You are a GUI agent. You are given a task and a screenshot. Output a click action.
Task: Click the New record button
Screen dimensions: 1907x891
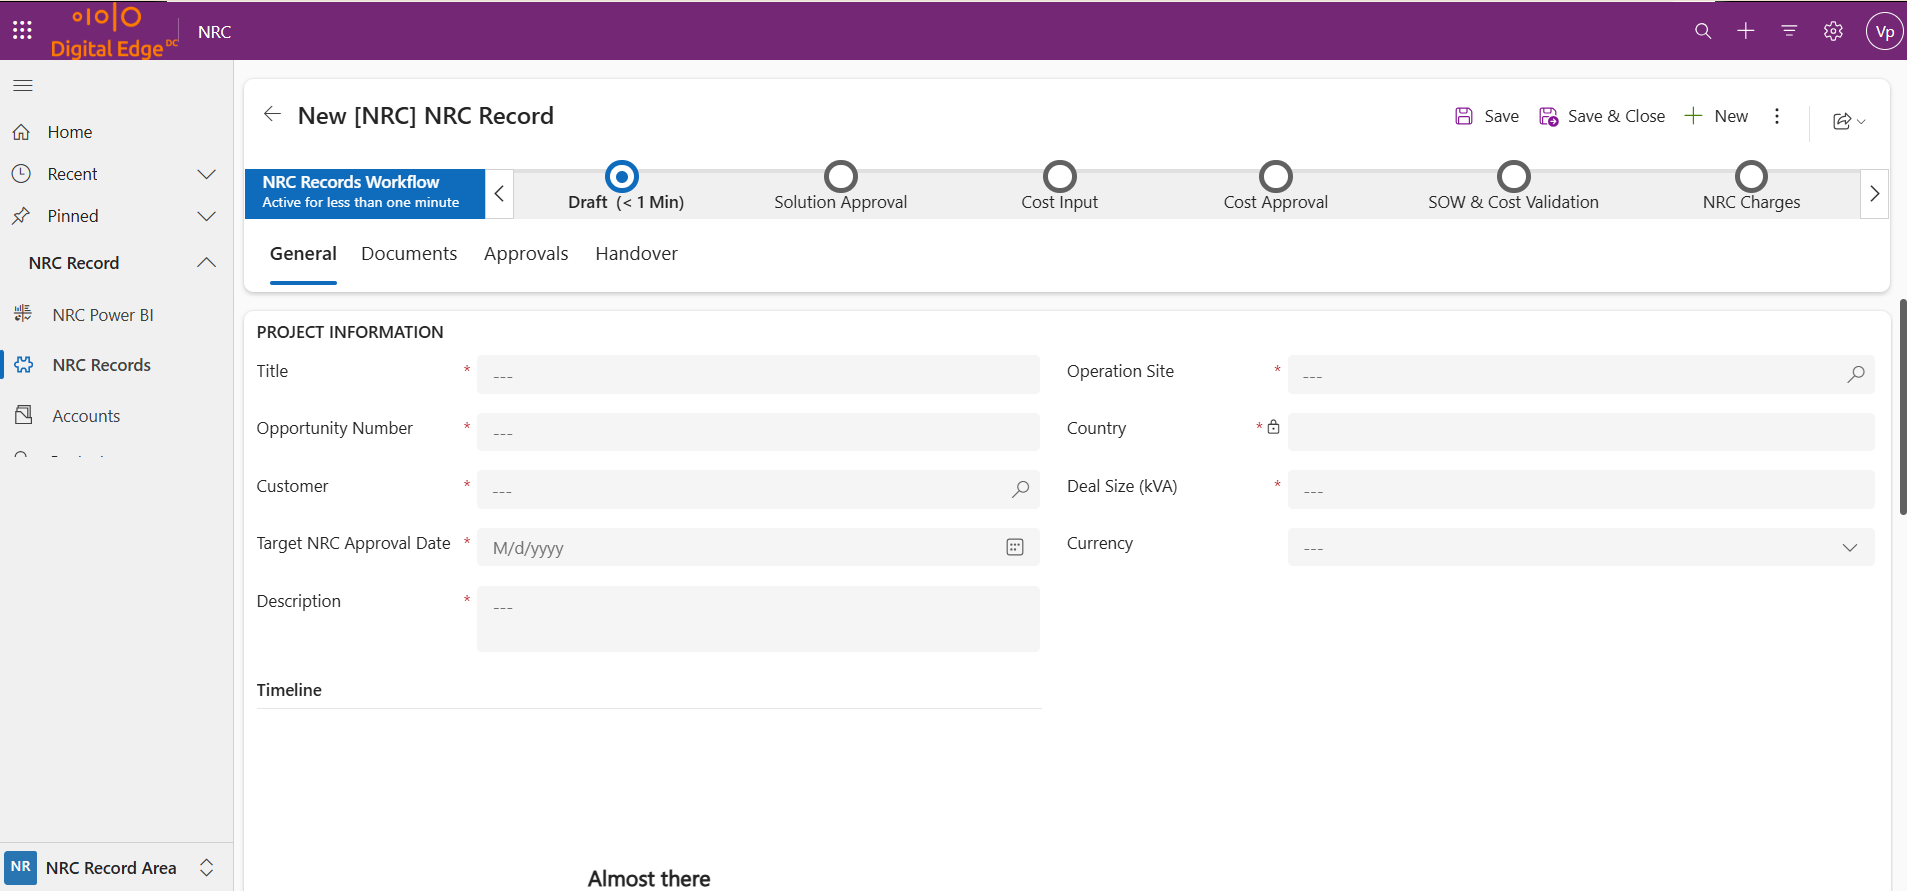click(x=1716, y=116)
